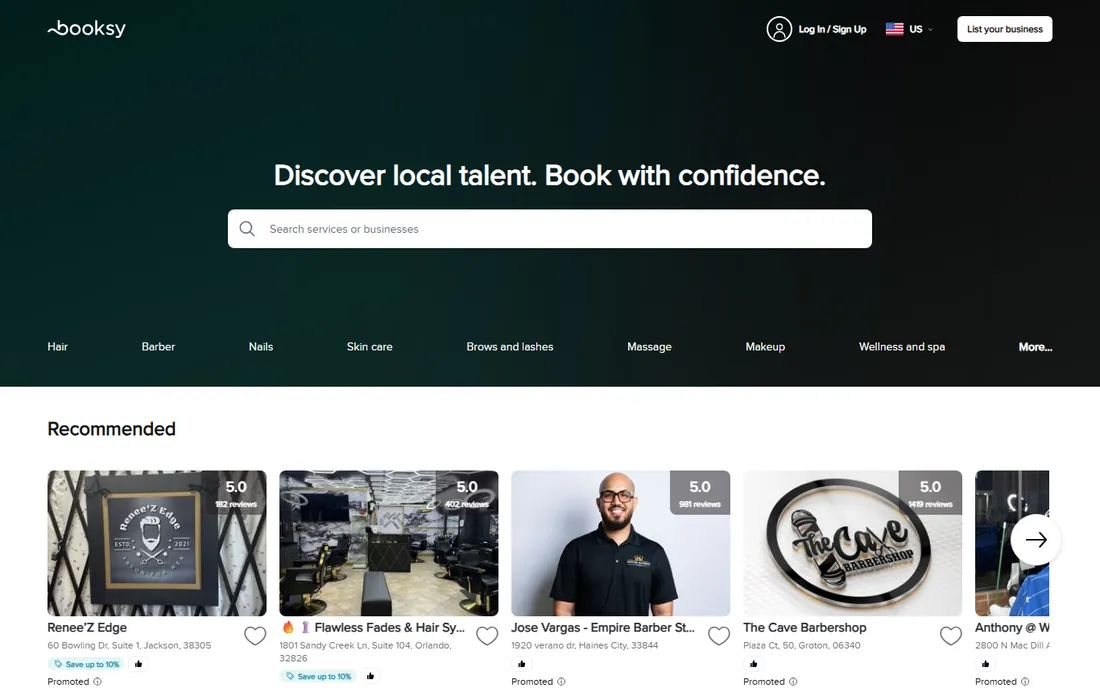The image size is (1100, 688).
Task: Favorite Jose Vargas Empire Barber heart icon
Action: coord(718,635)
